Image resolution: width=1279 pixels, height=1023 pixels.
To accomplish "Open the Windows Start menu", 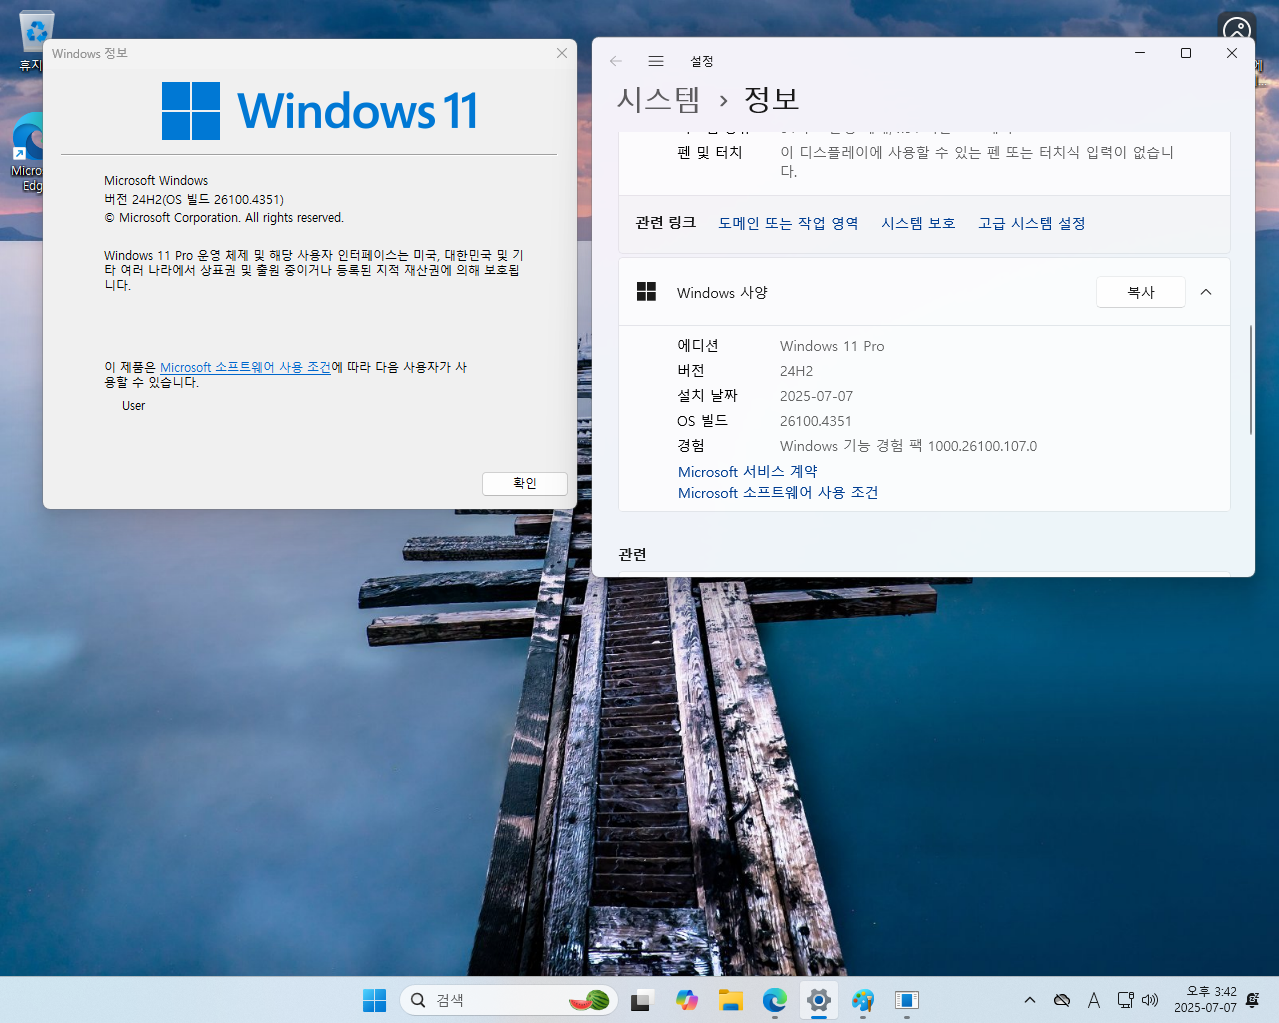I will tap(374, 1000).
